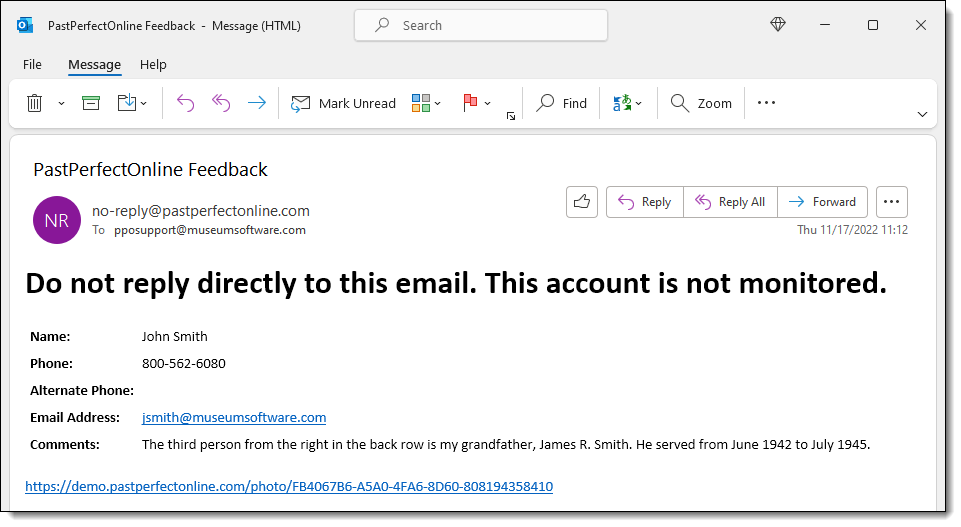
Task: Click the Reply All button in message header
Action: pyautogui.click(x=731, y=202)
